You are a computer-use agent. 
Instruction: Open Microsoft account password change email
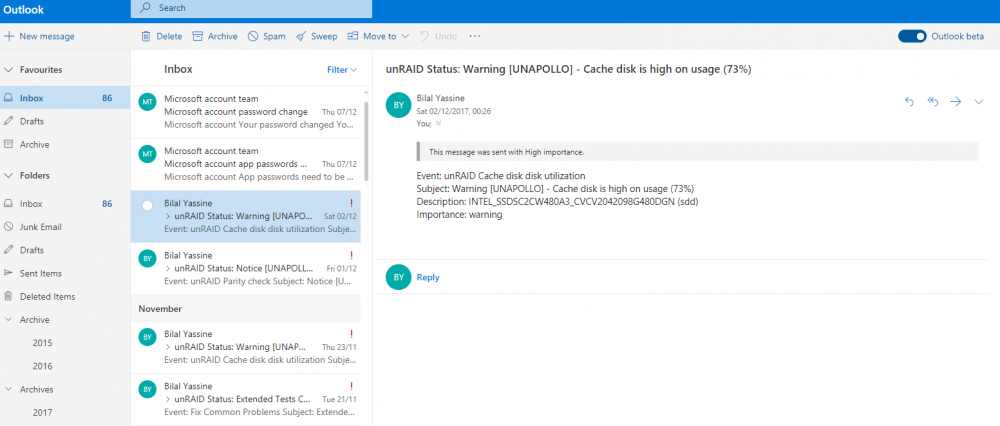coord(246,112)
